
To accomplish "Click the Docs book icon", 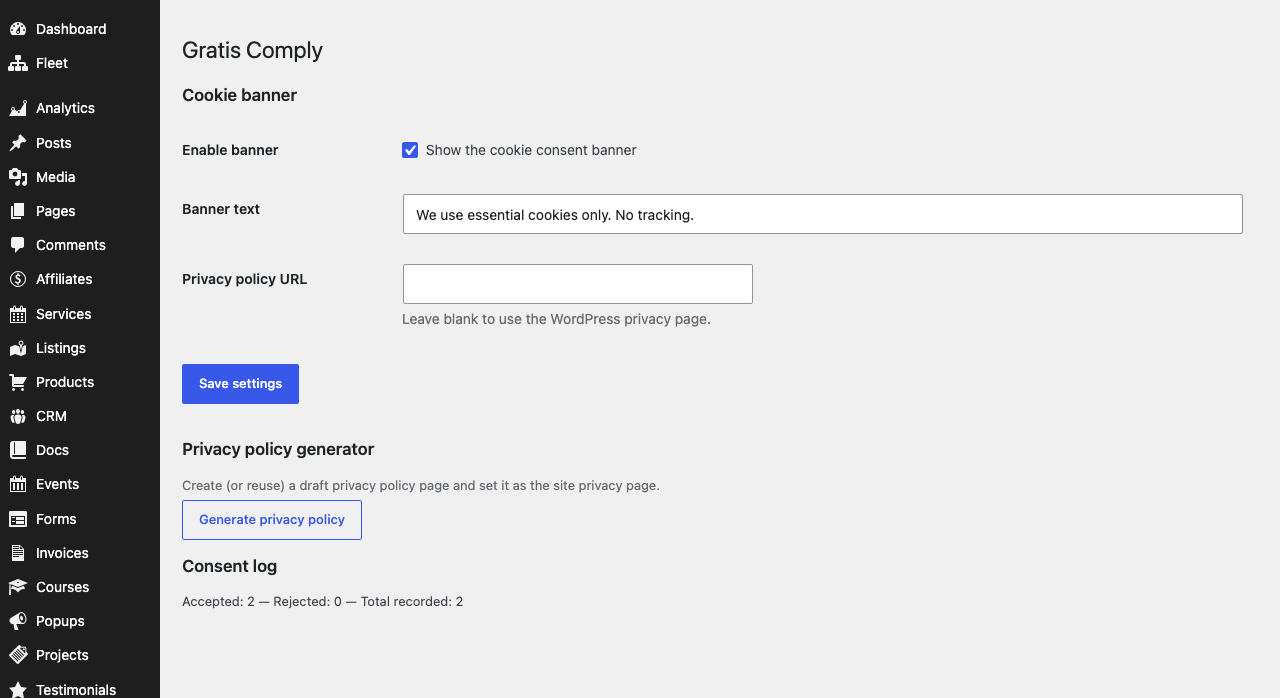I will (x=18, y=450).
